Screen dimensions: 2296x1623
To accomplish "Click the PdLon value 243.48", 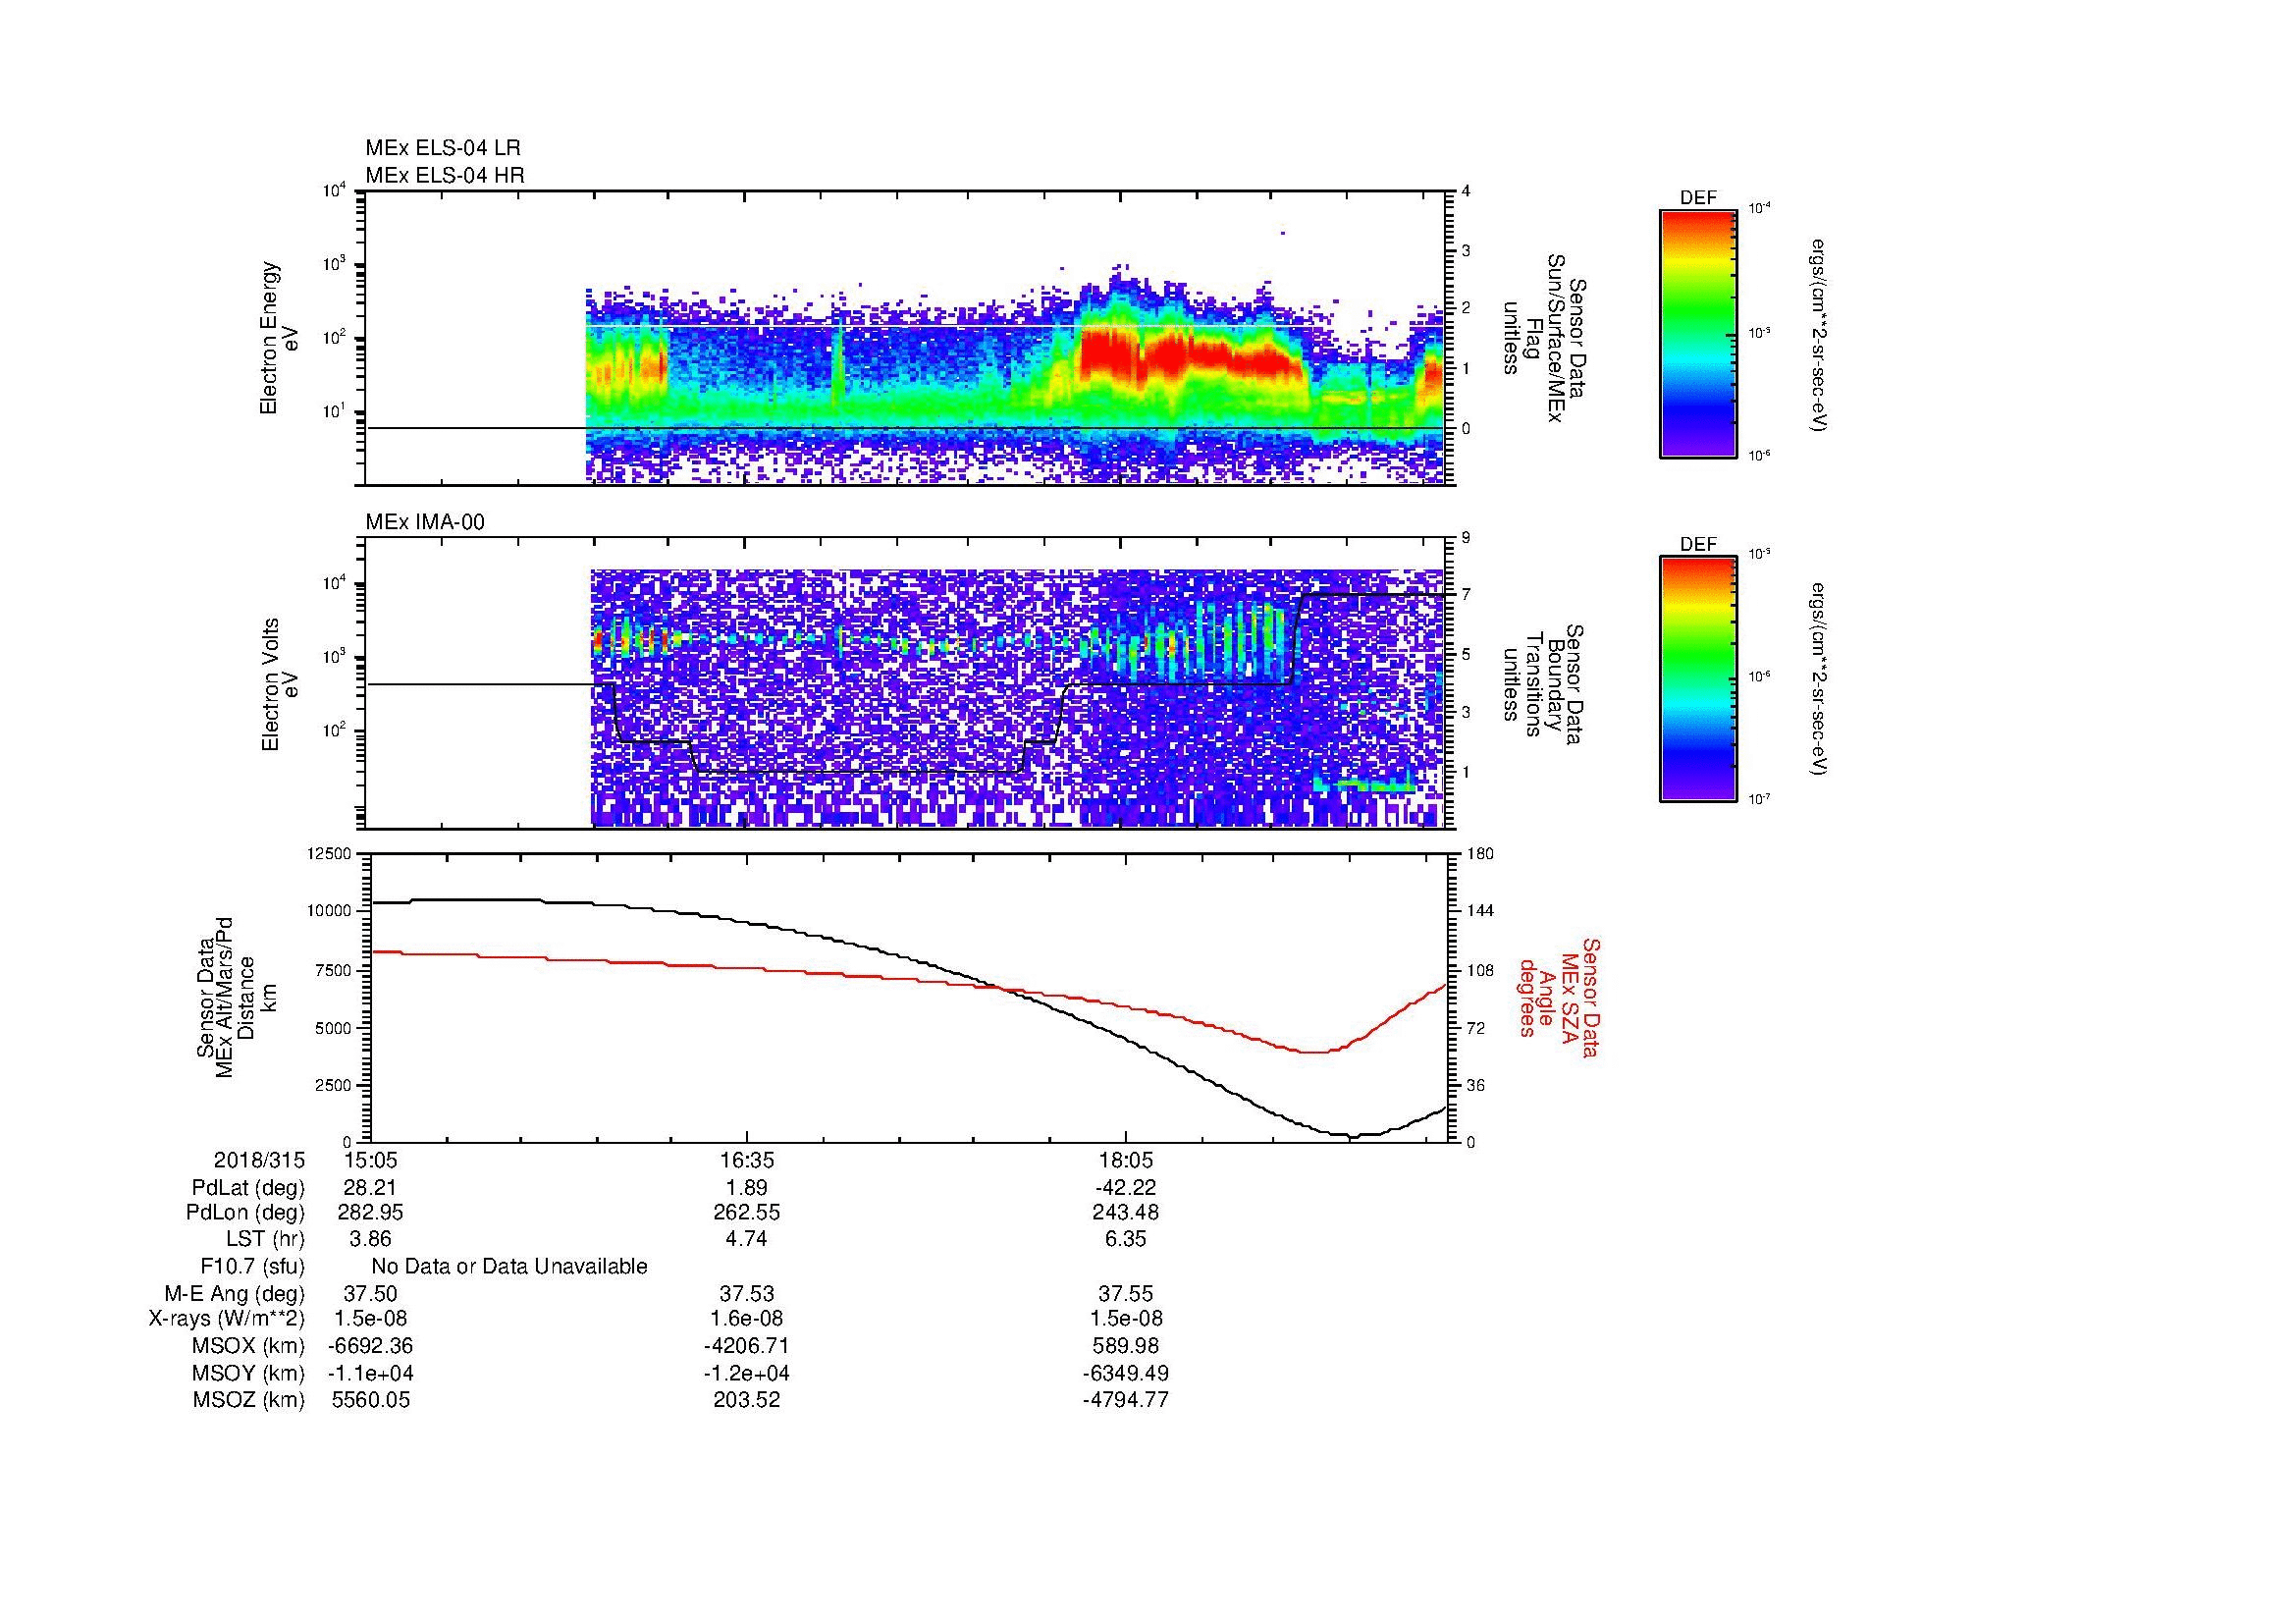I will point(1126,1213).
